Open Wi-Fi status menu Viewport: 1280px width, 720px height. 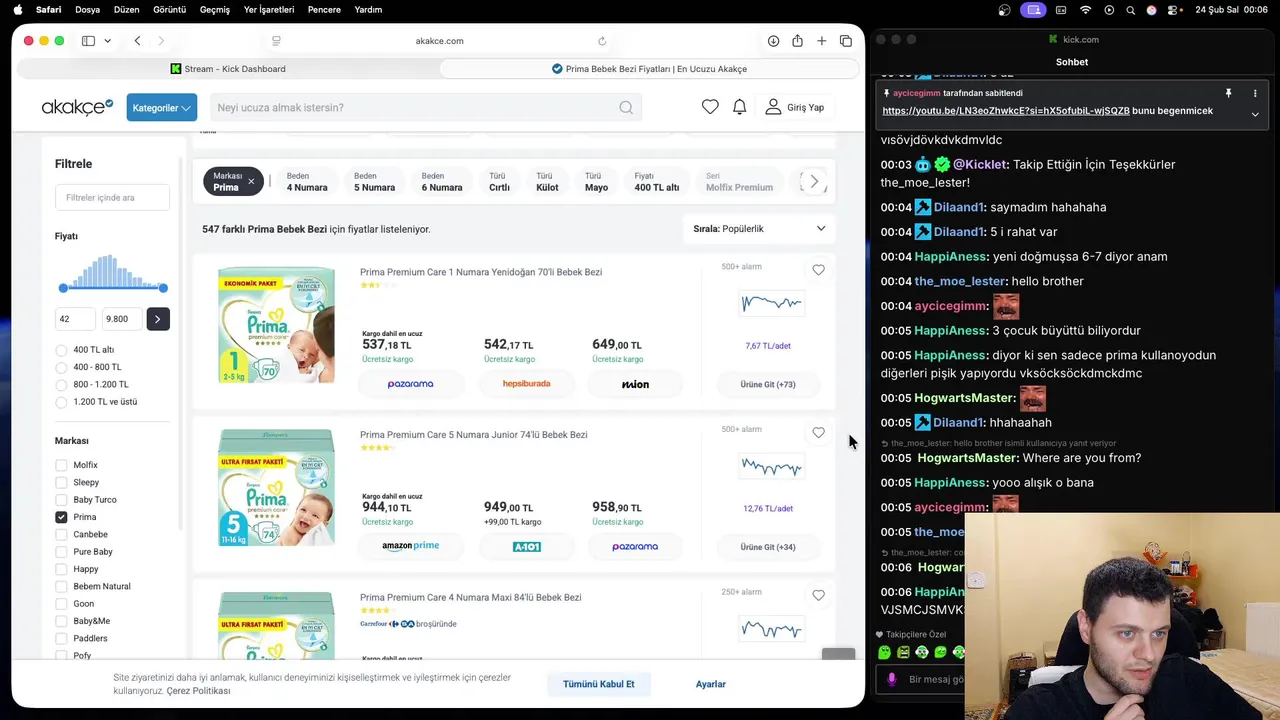click(1085, 10)
